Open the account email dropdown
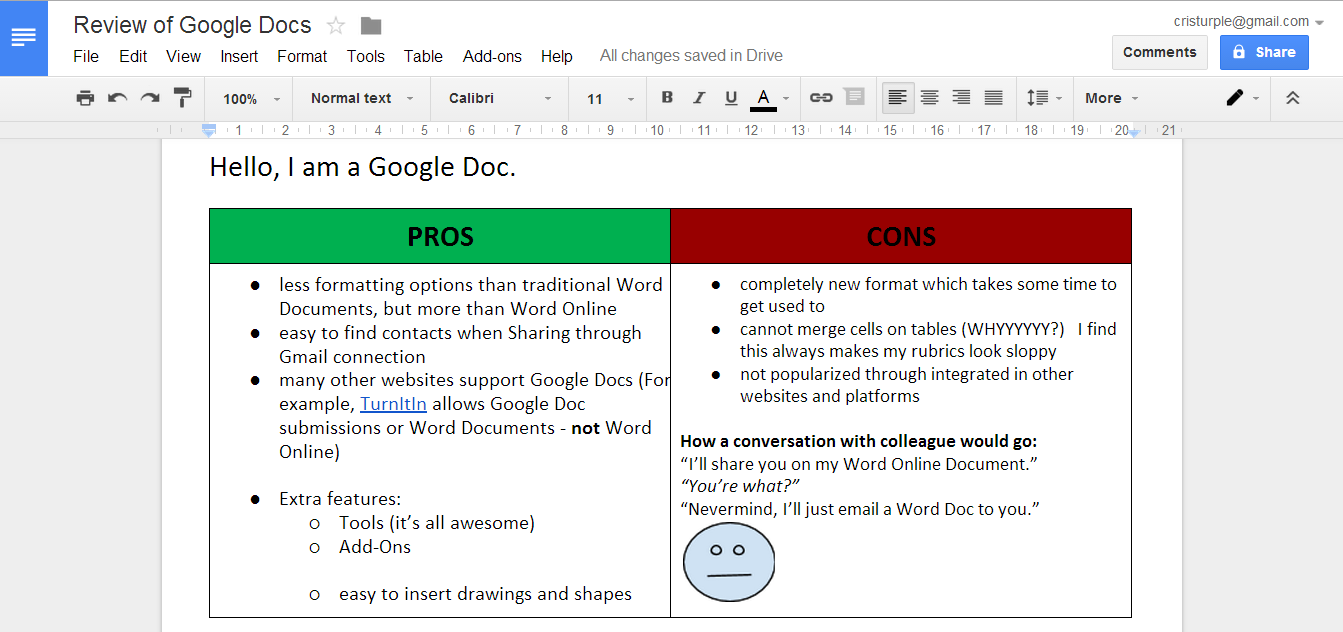1343x632 pixels. pyautogui.click(x=1249, y=21)
